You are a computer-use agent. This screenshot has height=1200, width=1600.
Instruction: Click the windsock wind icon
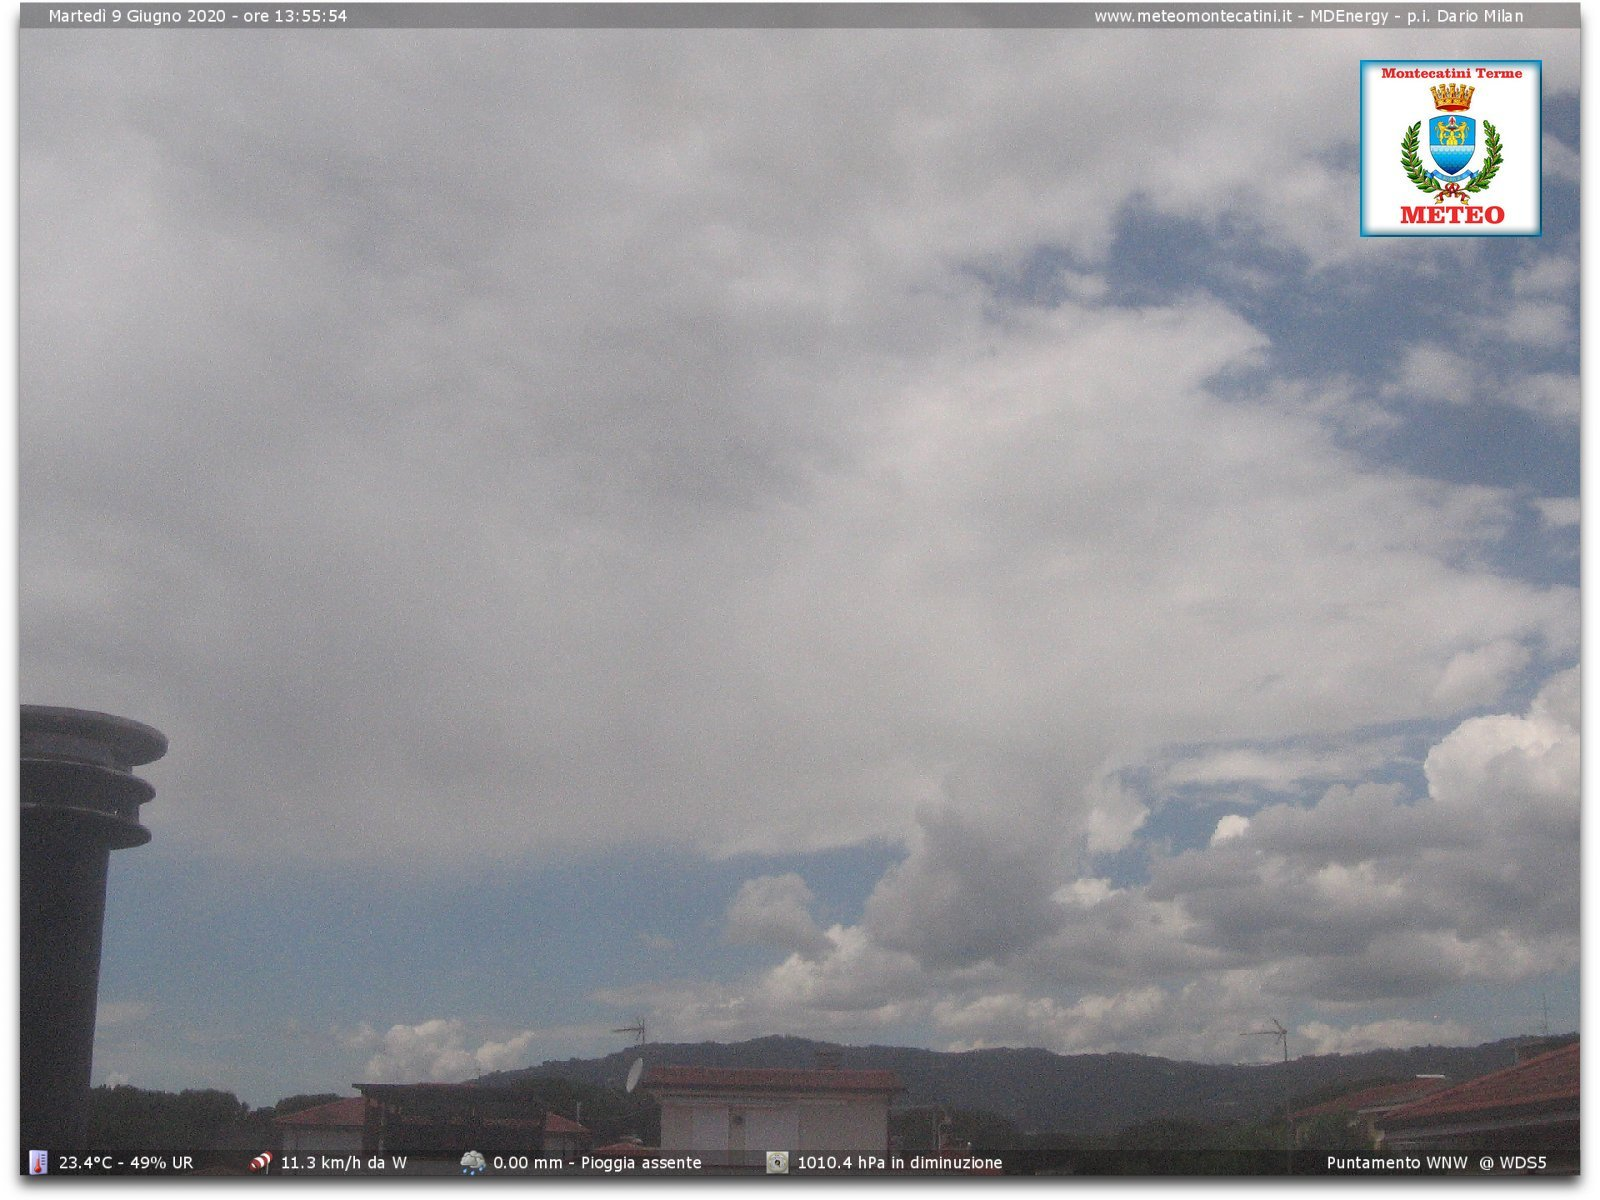(261, 1162)
